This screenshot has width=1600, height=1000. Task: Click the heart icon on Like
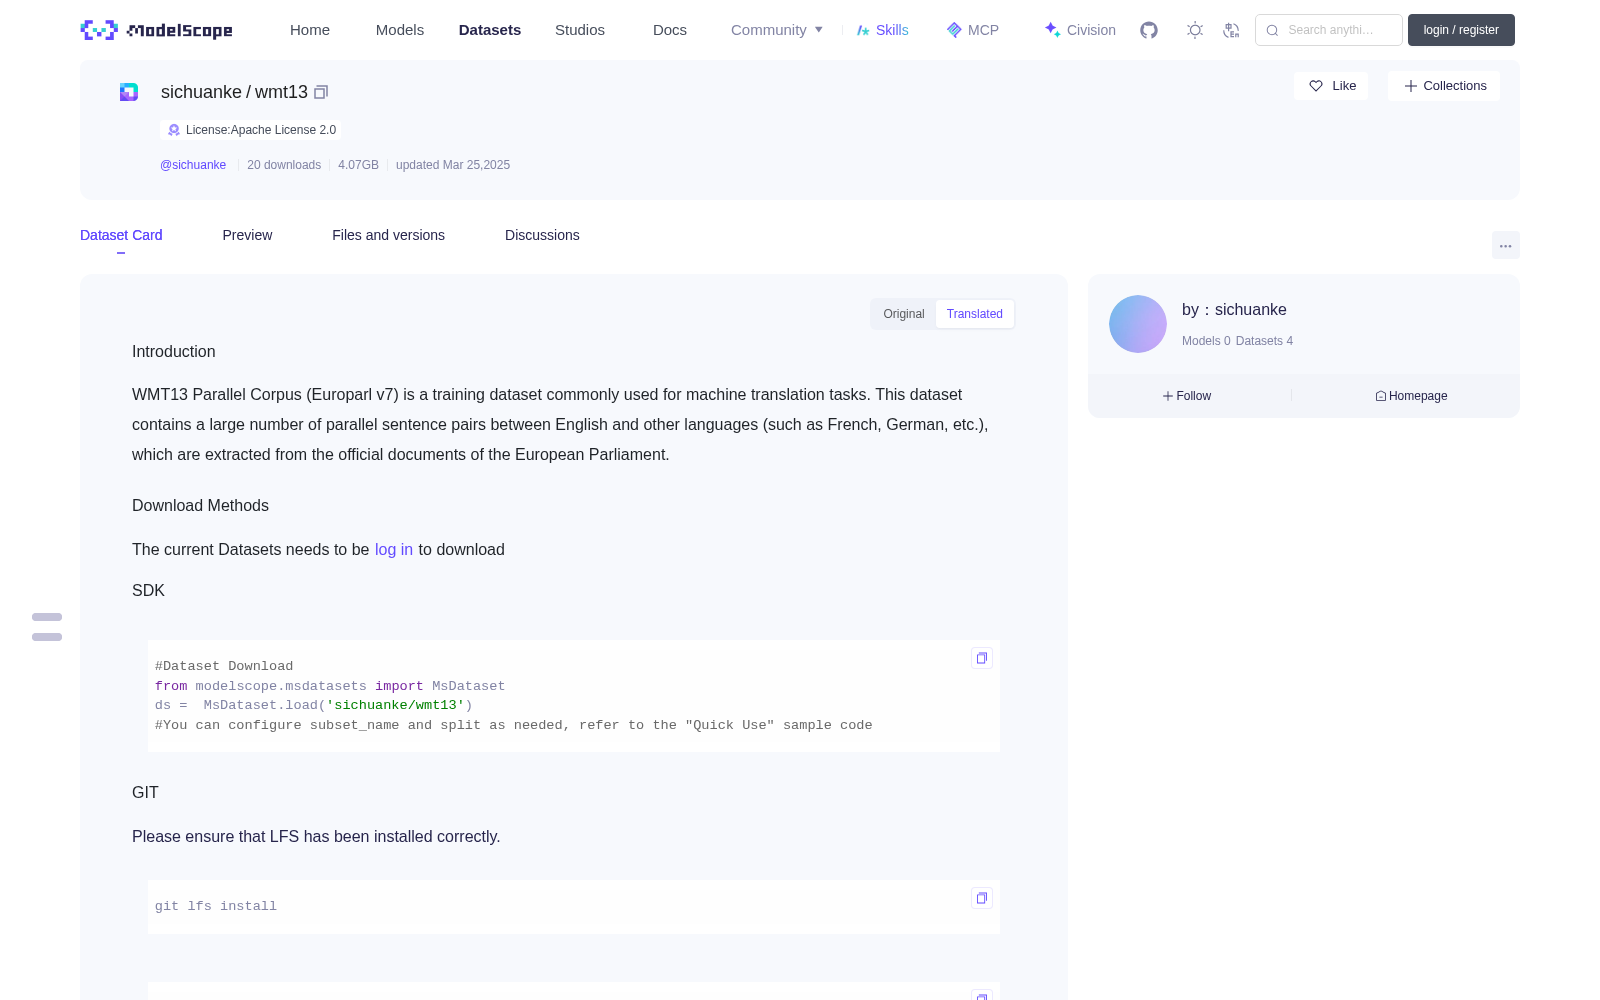[x=1316, y=86]
